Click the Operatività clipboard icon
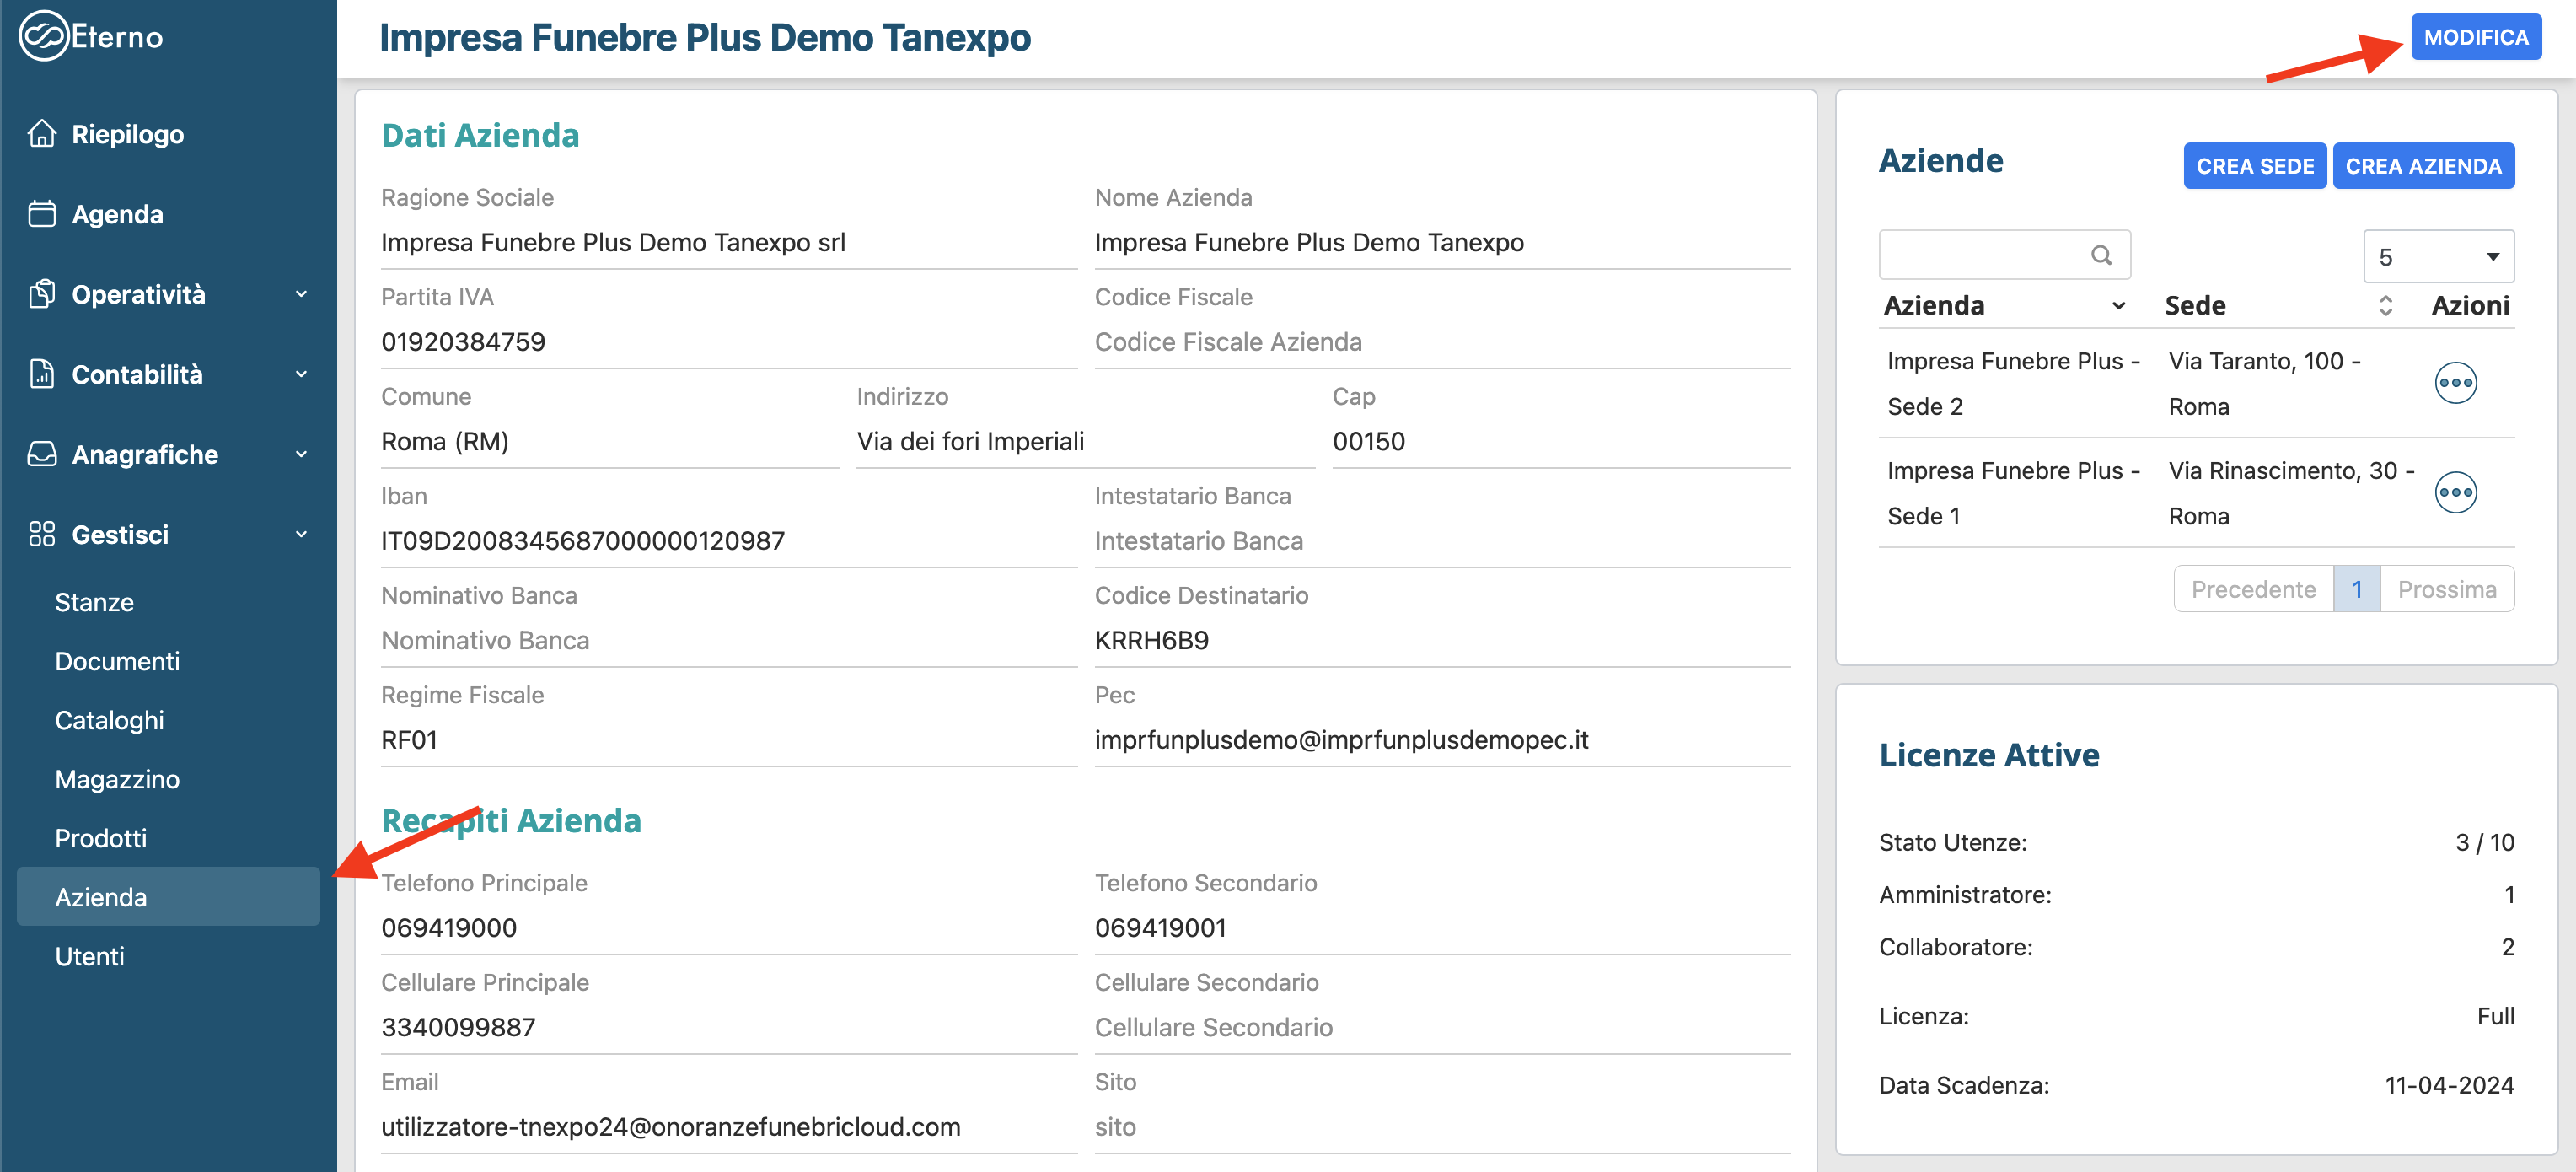This screenshot has height=1172, width=2576. point(42,294)
